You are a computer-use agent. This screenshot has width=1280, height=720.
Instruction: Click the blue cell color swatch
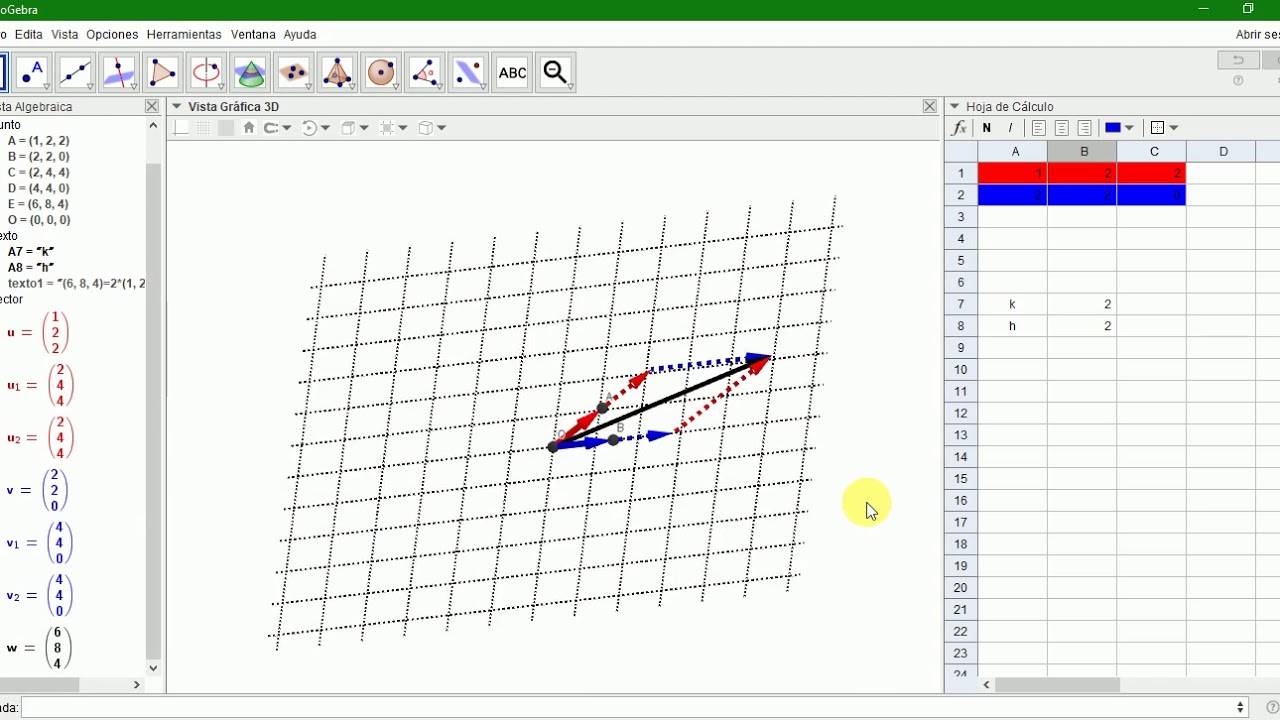pyautogui.click(x=1112, y=128)
